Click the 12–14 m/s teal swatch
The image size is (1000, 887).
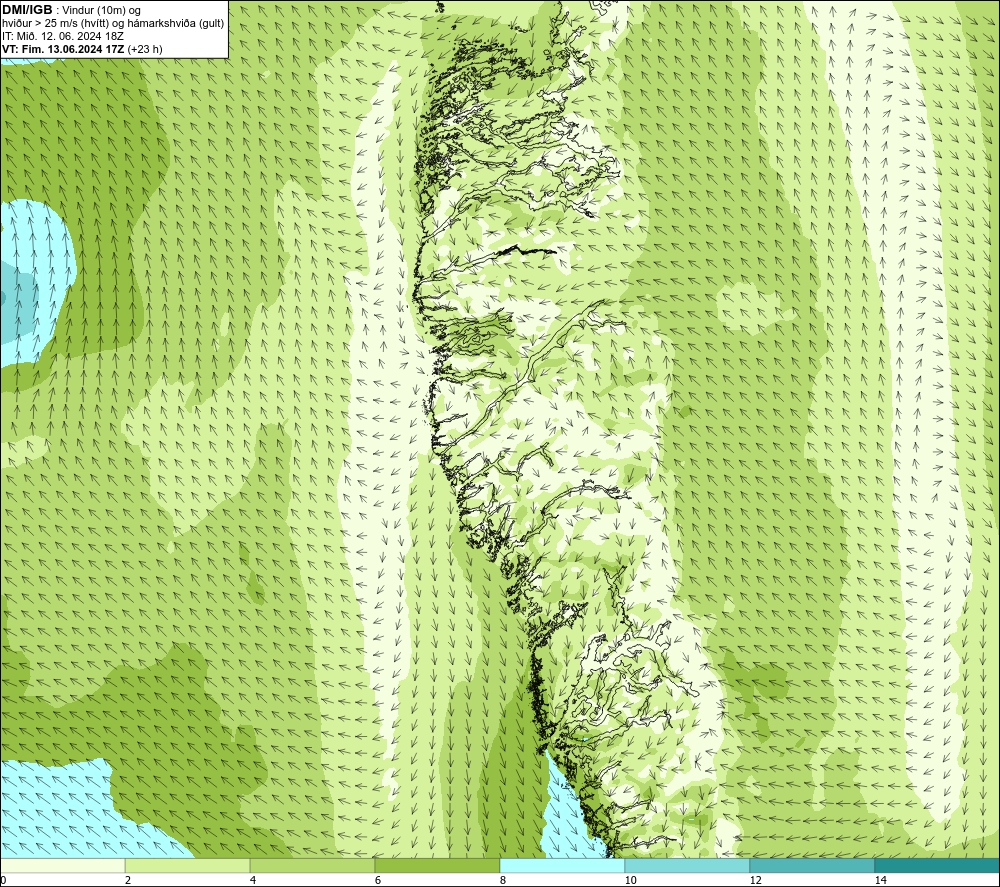pos(812,866)
